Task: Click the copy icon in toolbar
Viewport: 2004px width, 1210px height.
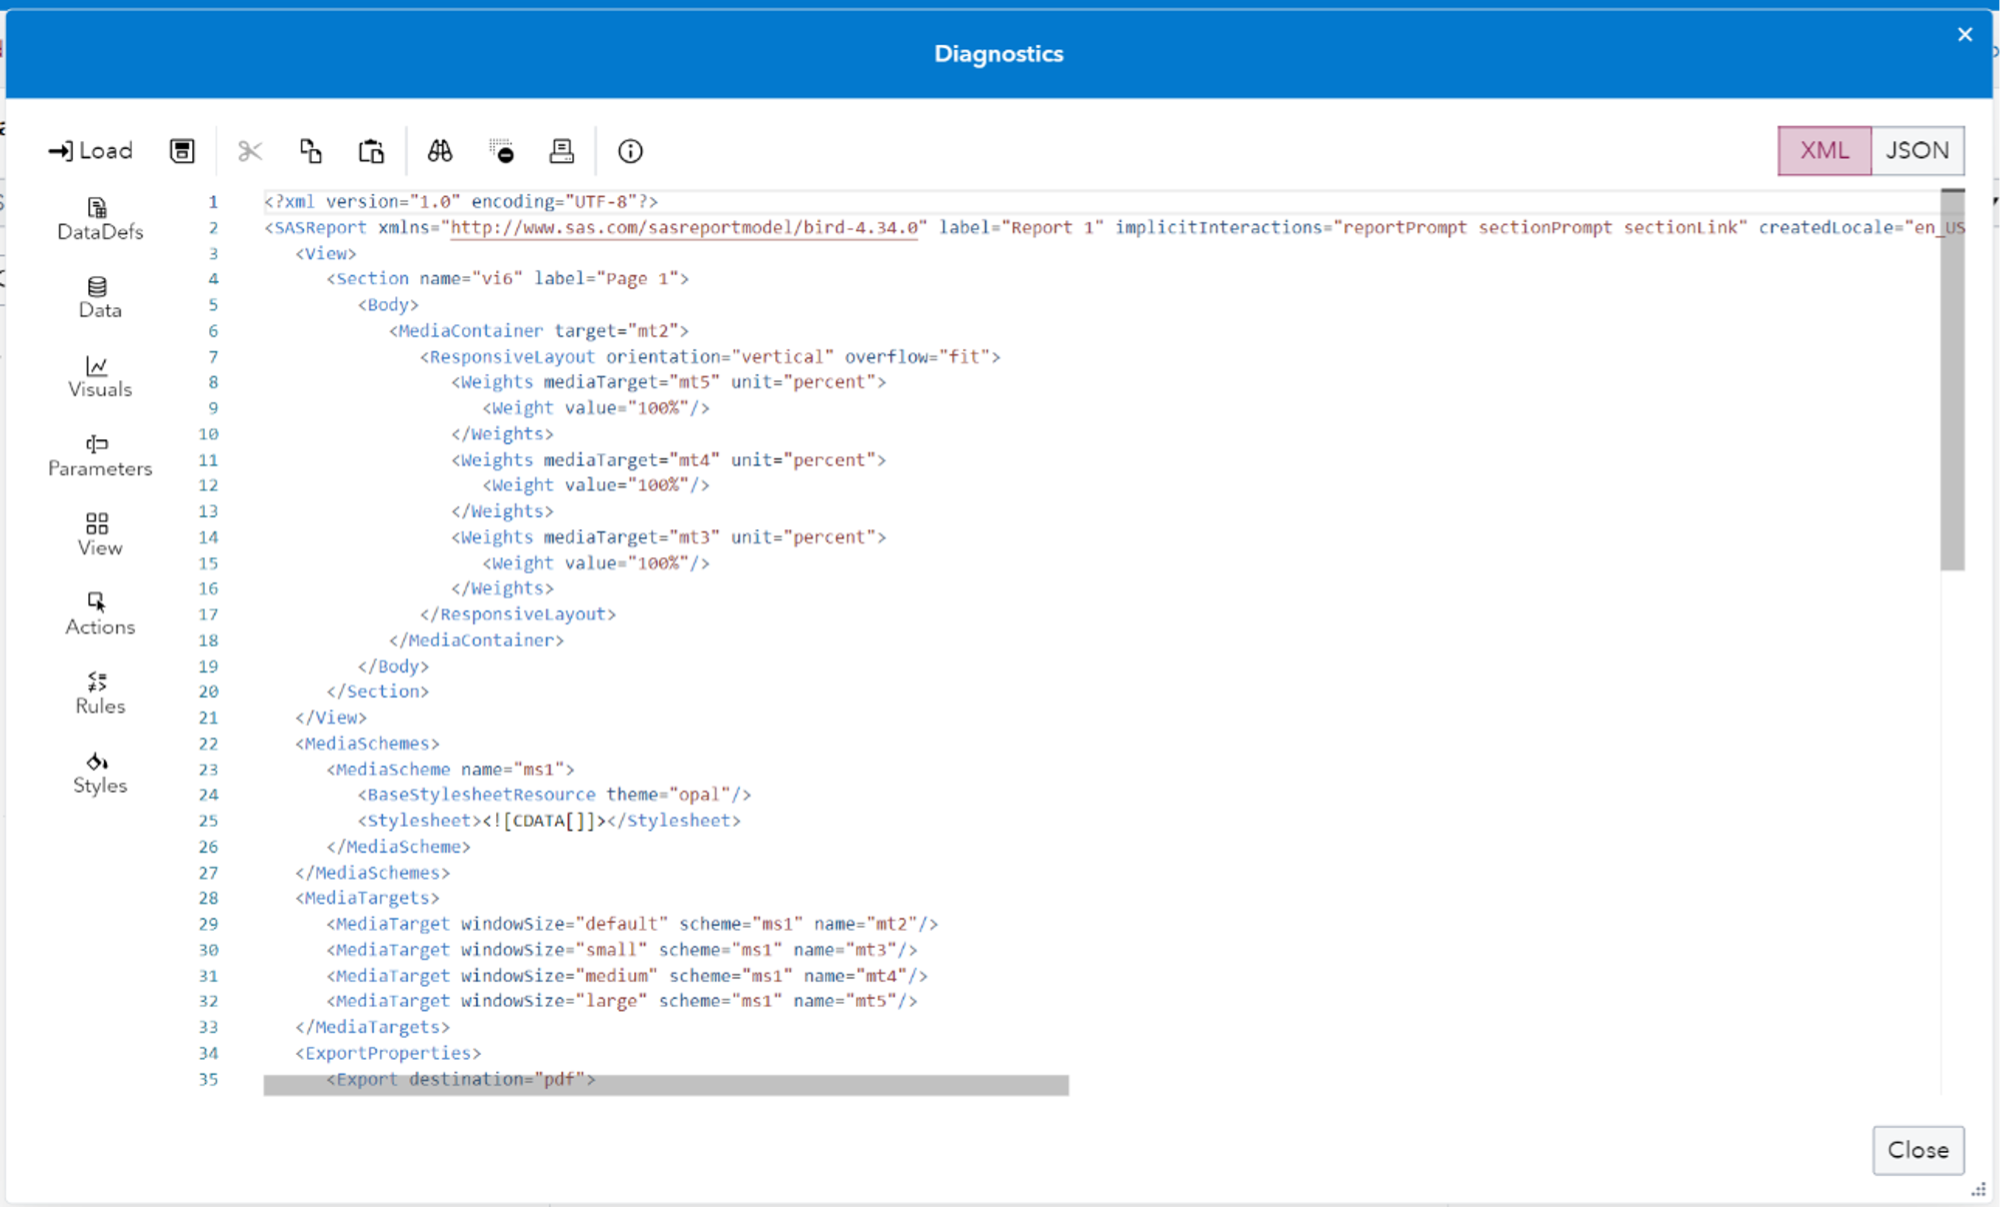Action: pyautogui.click(x=311, y=151)
